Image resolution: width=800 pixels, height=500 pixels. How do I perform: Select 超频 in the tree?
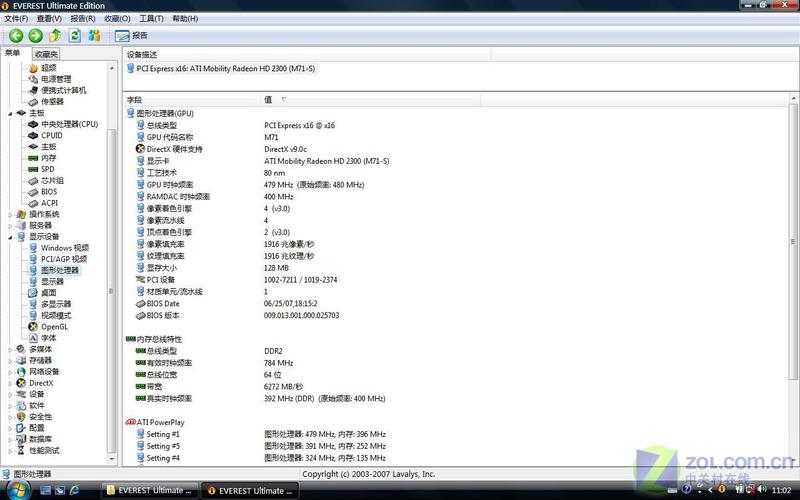pos(48,68)
